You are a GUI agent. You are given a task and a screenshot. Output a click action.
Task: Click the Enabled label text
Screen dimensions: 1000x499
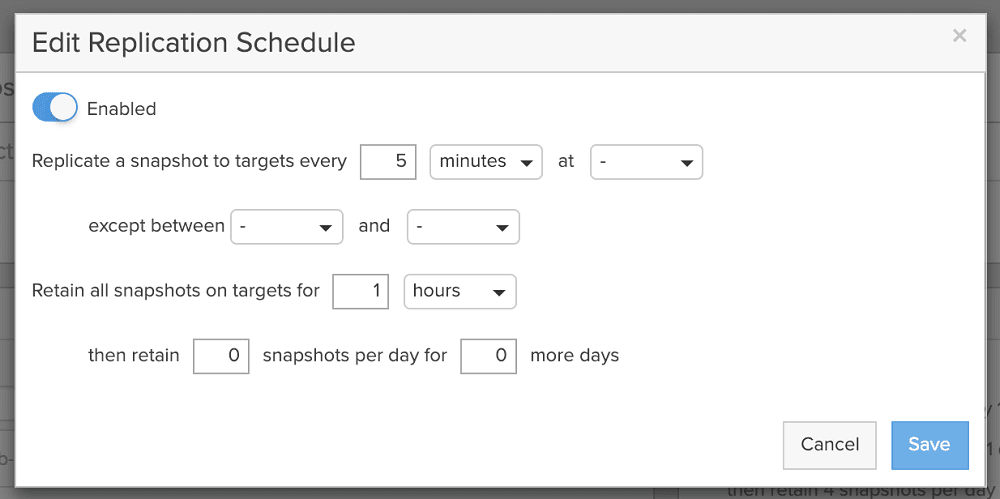pos(121,109)
